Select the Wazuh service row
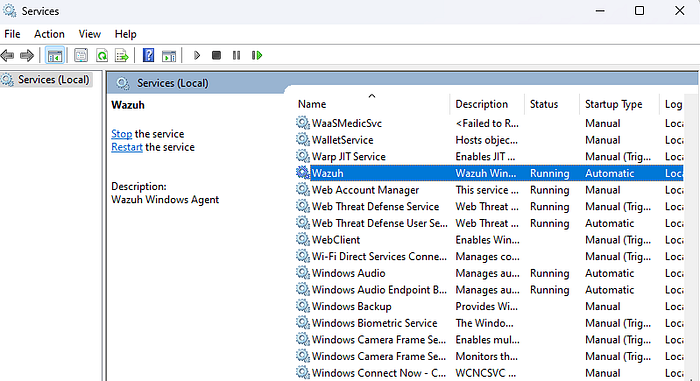This screenshot has width=700, height=381. point(489,173)
